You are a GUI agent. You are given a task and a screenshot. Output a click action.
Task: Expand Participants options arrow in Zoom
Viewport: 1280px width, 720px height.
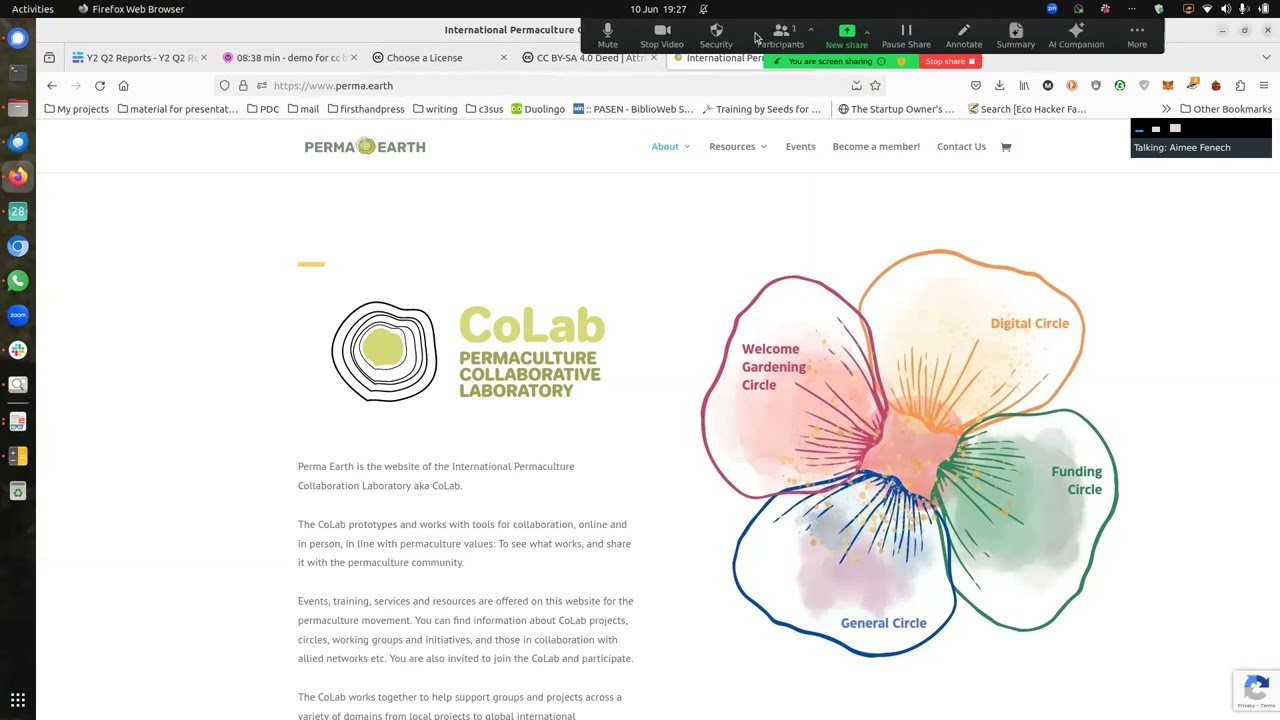(x=810, y=31)
